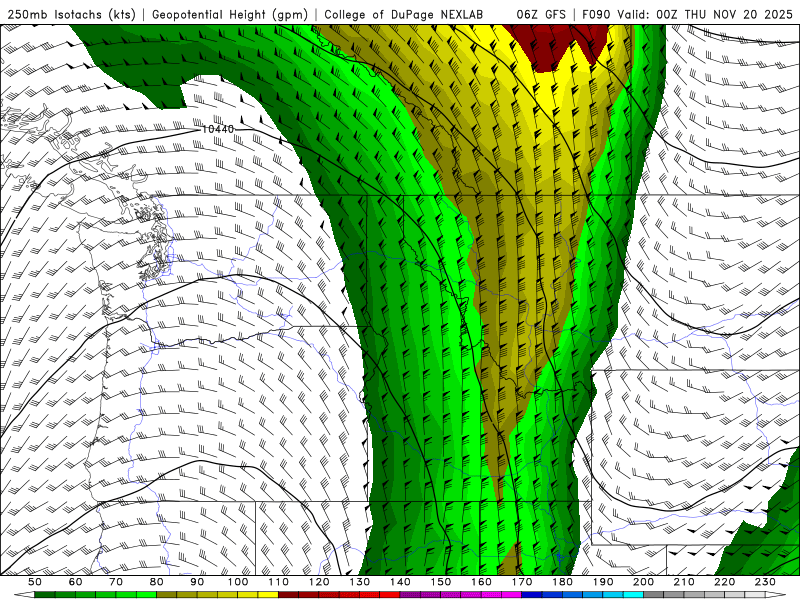Click the 'F090' forecast hour label
The width and height of the screenshot is (800, 600).
596,14
